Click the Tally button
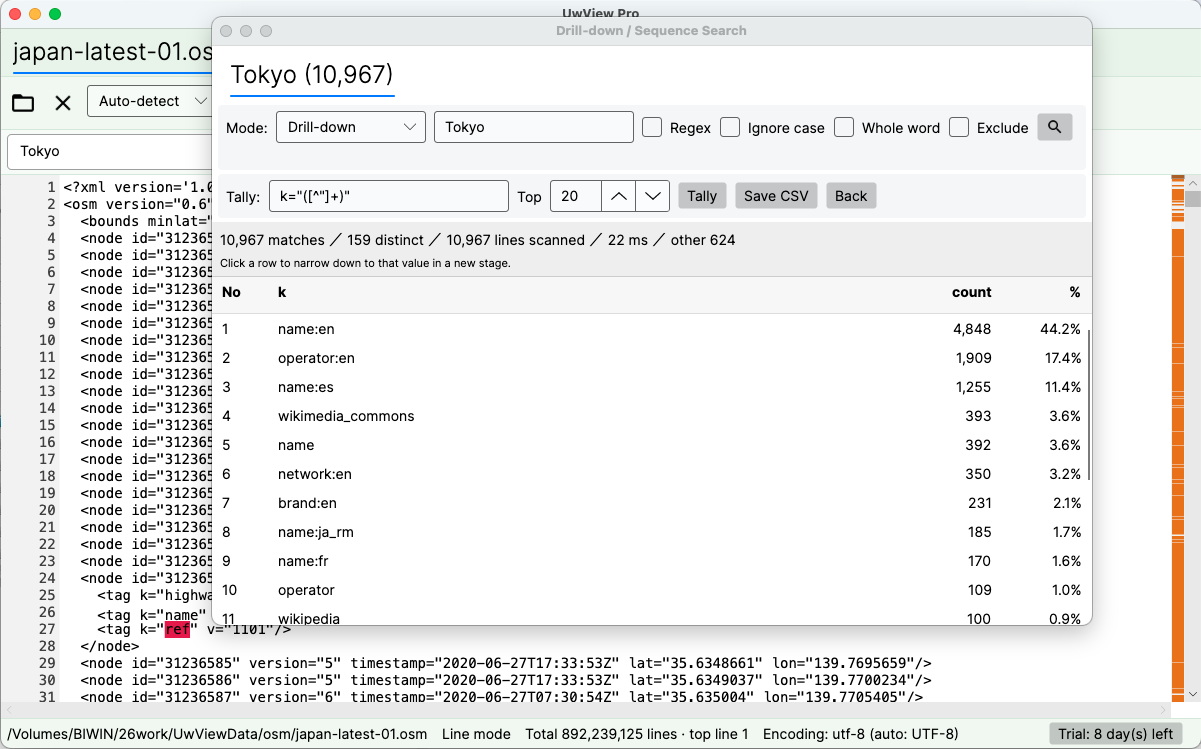This screenshot has height=749, width=1201. point(701,196)
